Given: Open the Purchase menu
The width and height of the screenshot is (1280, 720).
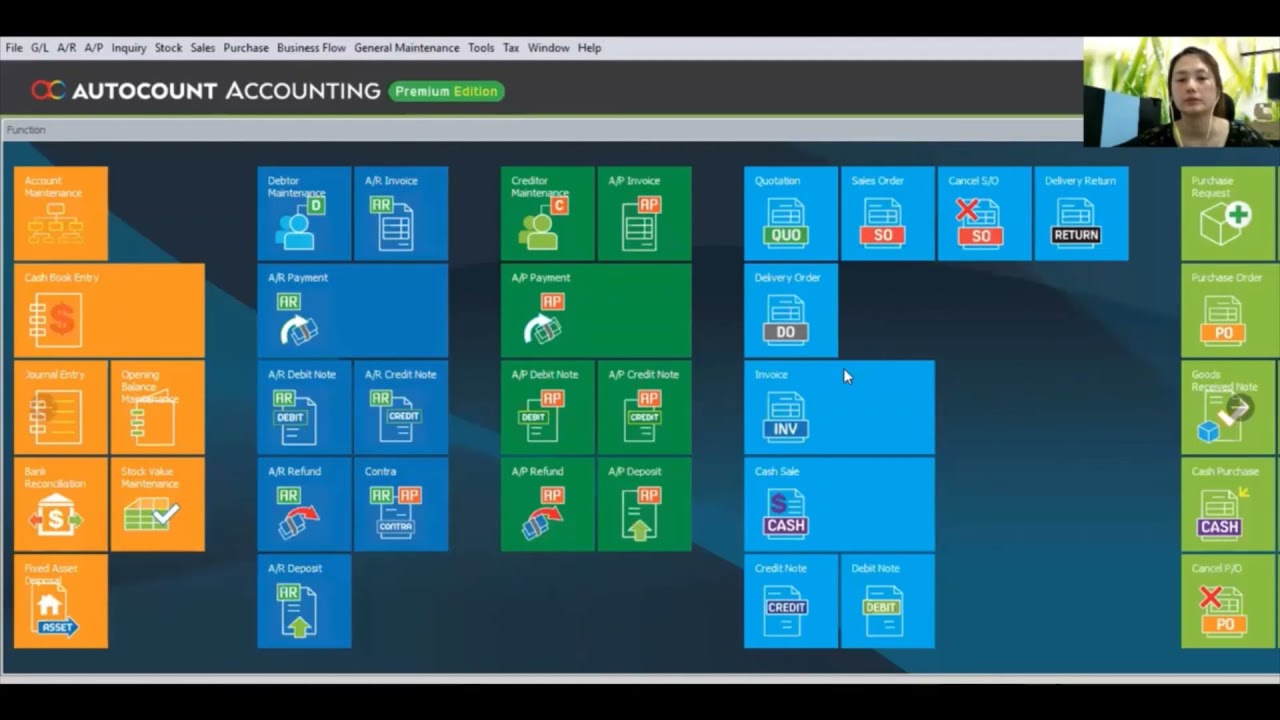Looking at the screenshot, I should pyautogui.click(x=246, y=48).
